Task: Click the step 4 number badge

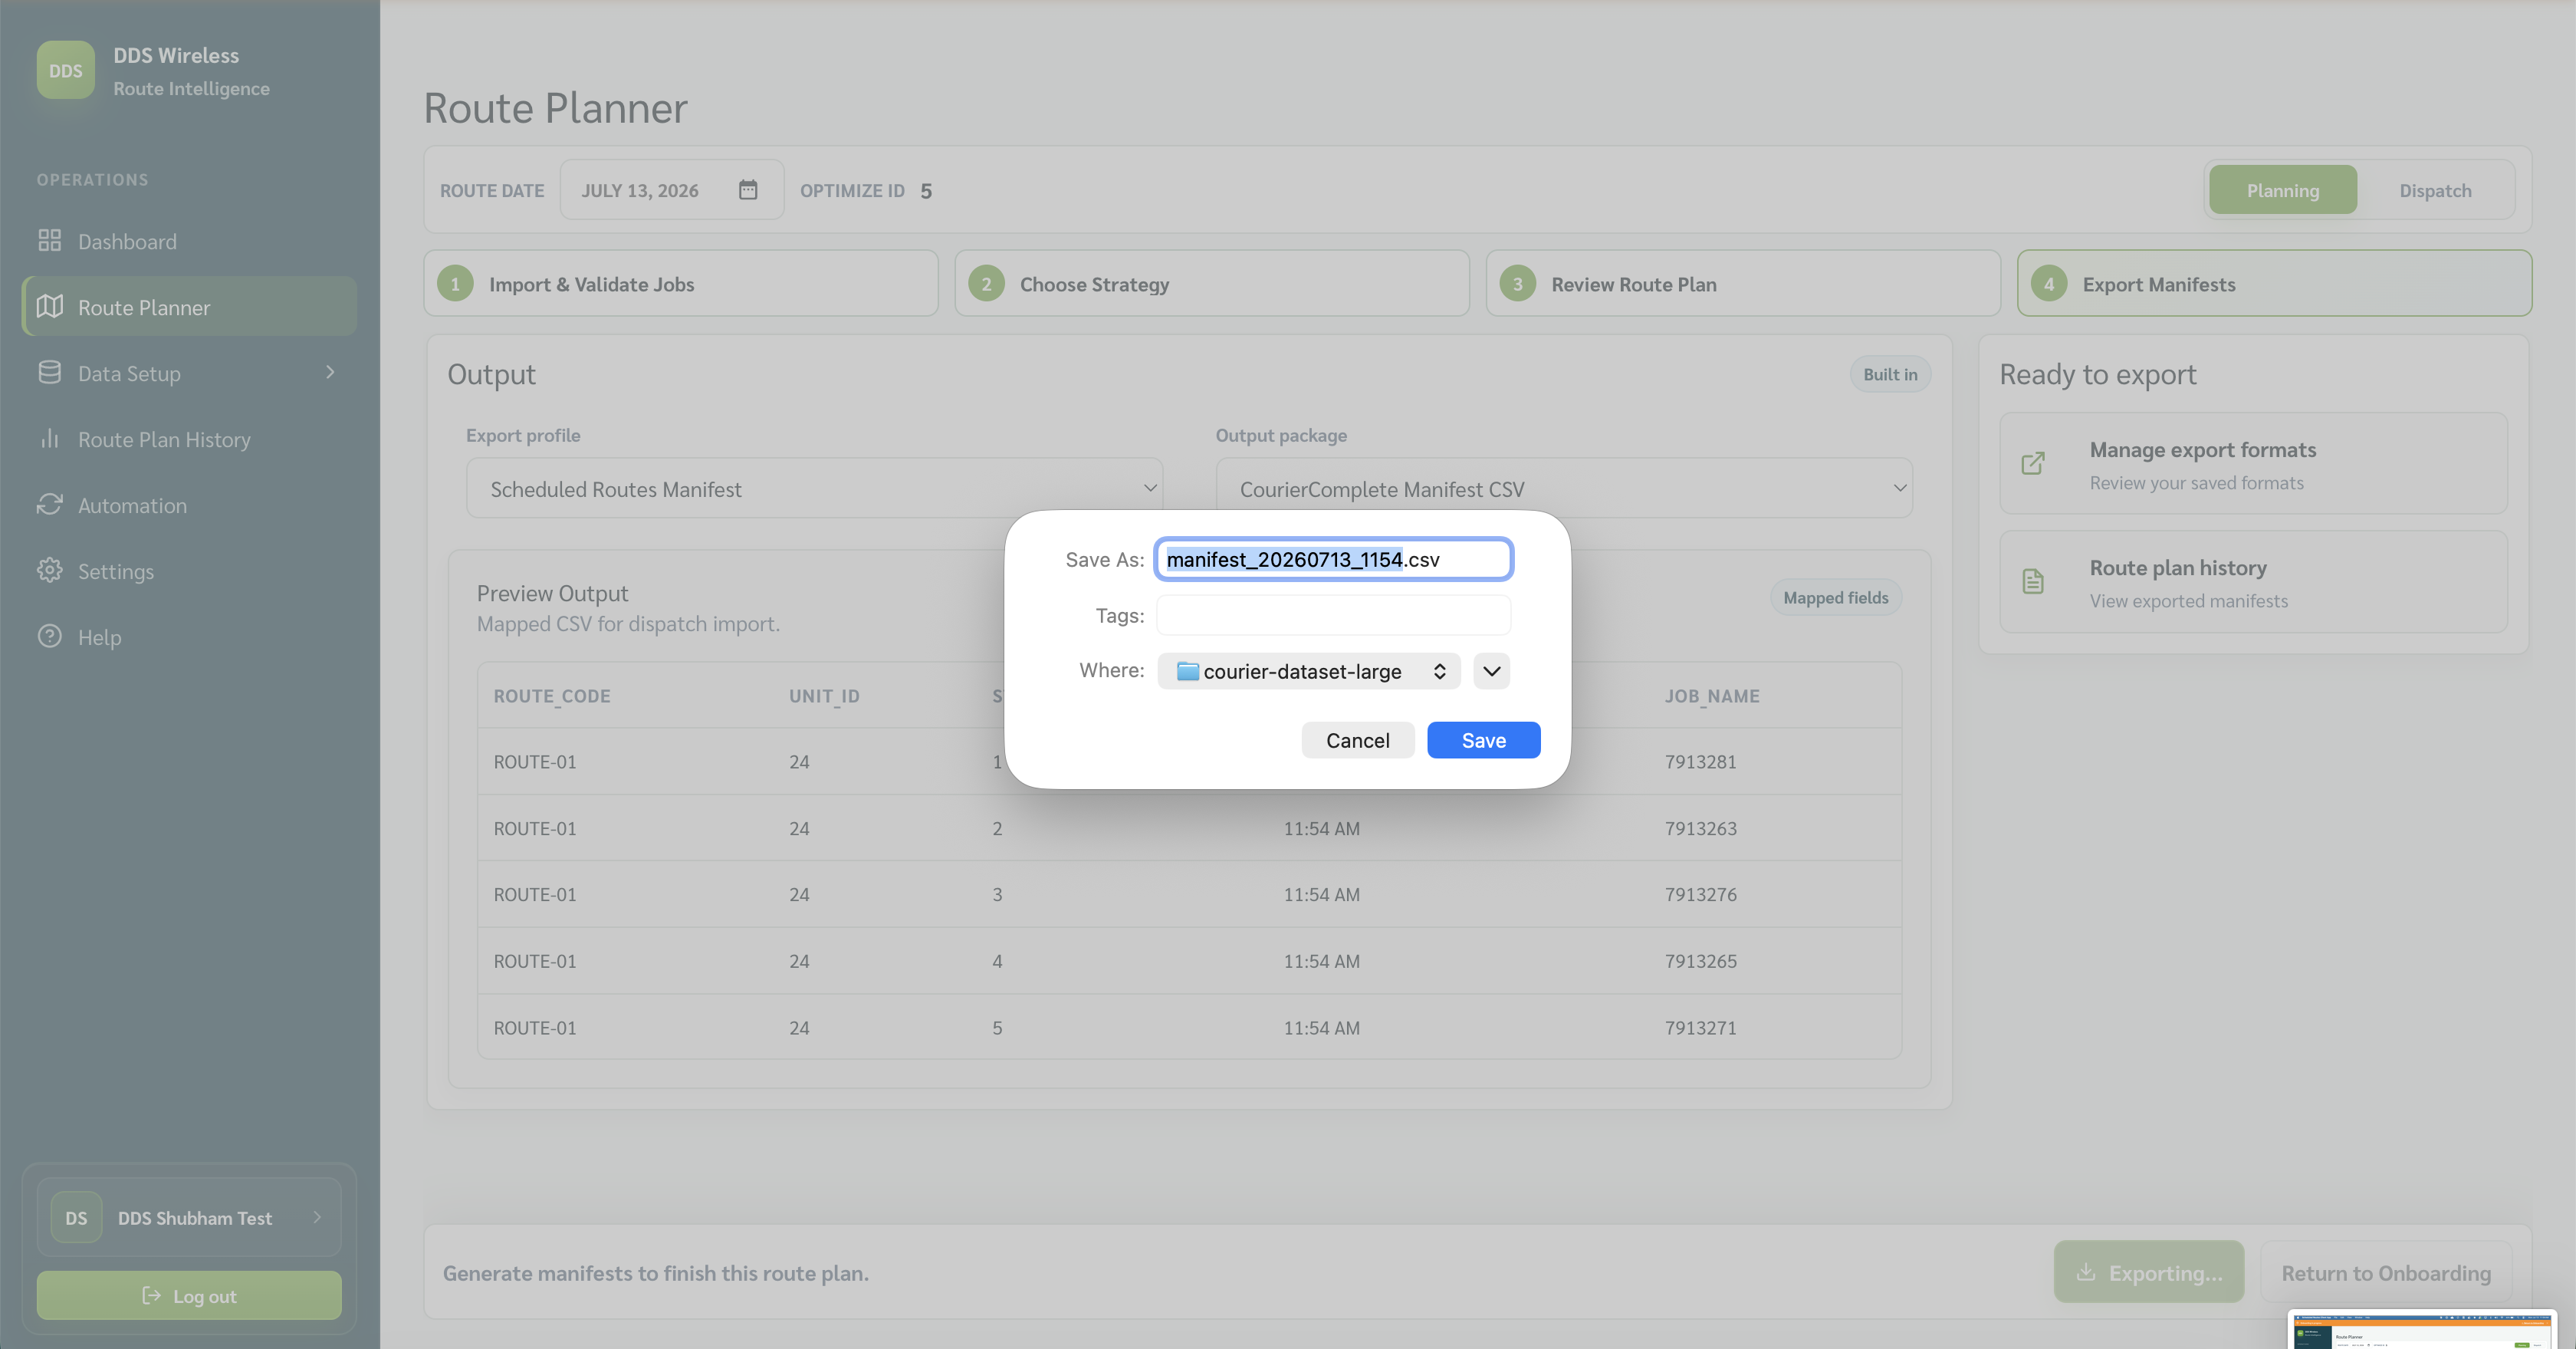Action: tap(2048, 284)
